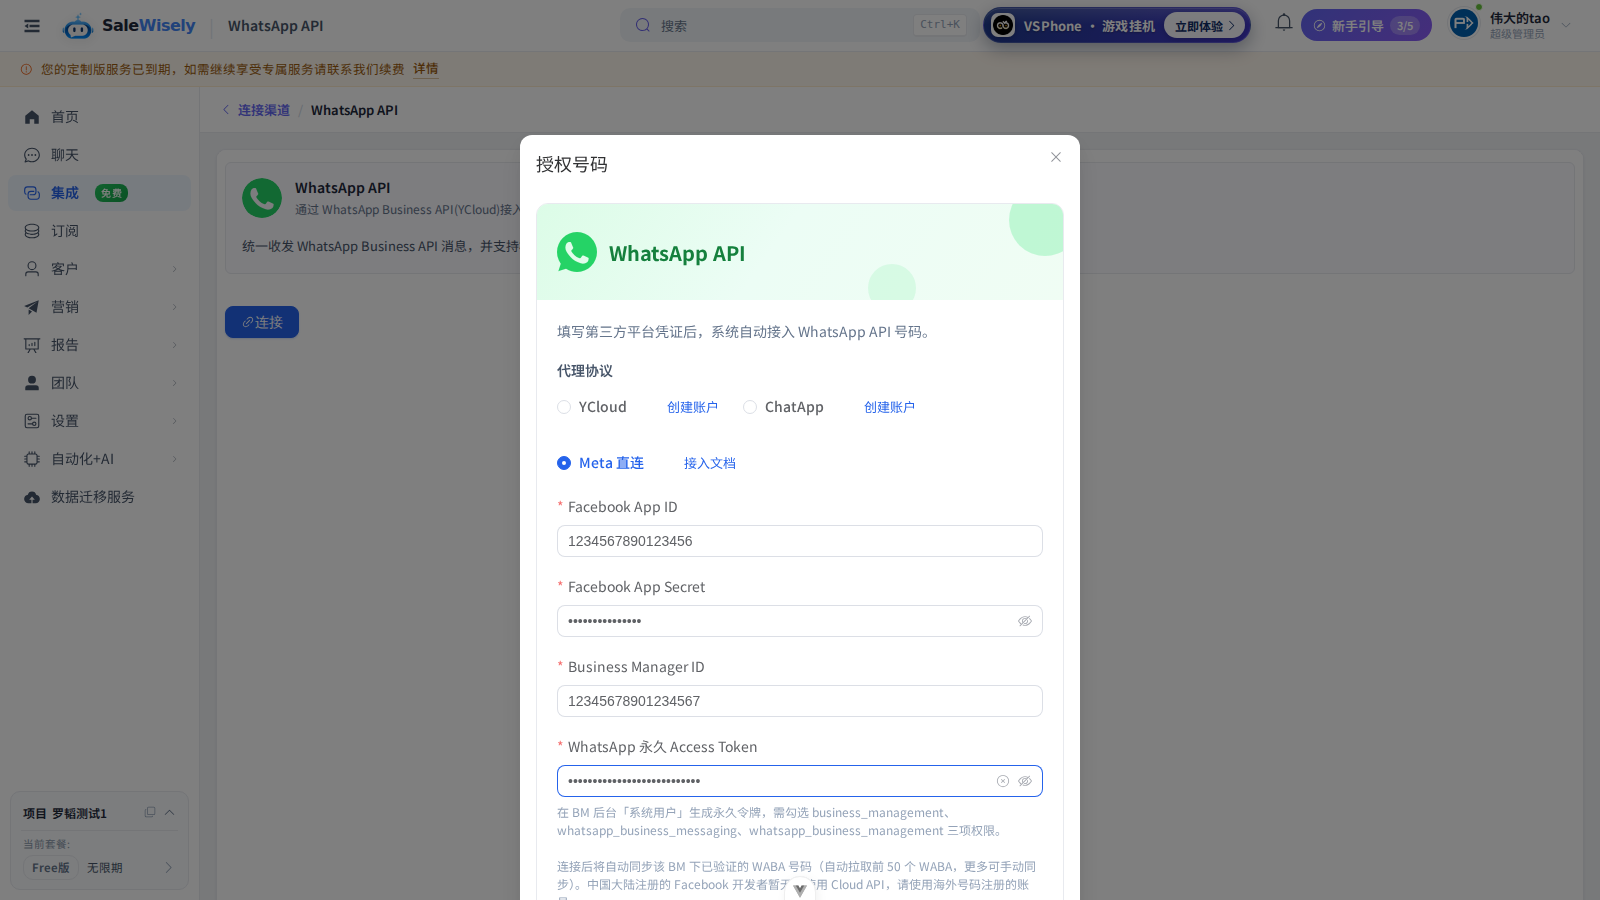Open the 首页 sidebar item
The height and width of the screenshot is (900, 1600).
[x=100, y=117]
